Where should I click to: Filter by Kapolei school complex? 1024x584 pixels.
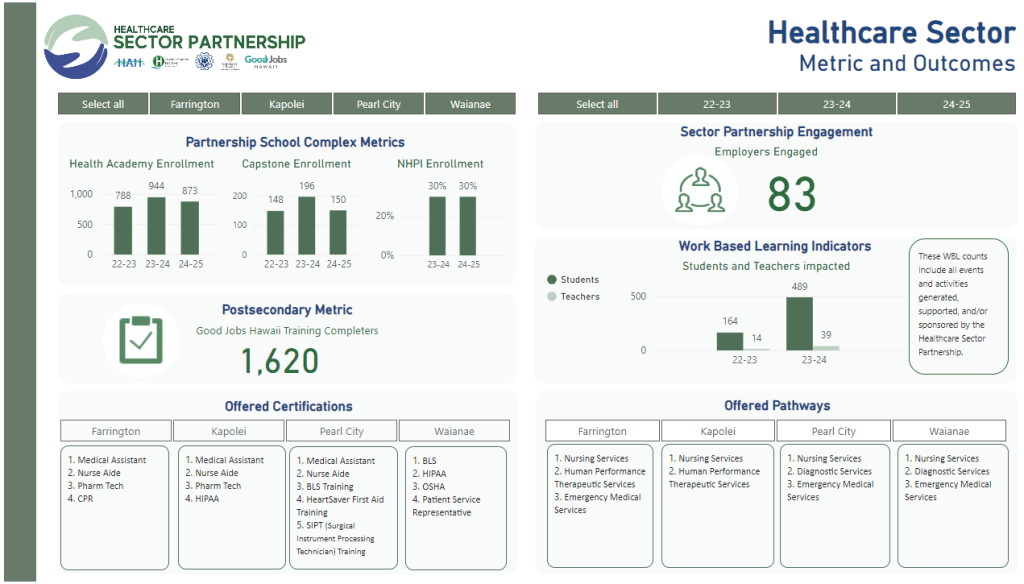[x=287, y=104]
